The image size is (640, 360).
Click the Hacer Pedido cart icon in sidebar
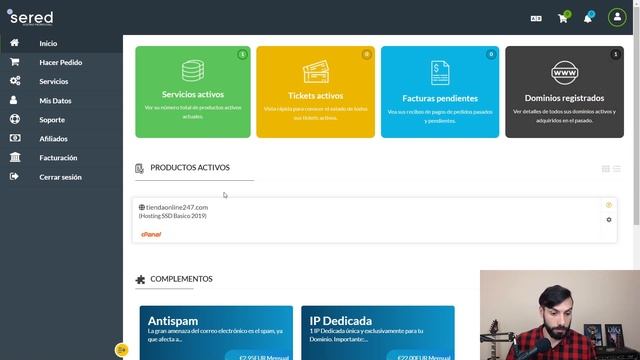click(15, 62)
